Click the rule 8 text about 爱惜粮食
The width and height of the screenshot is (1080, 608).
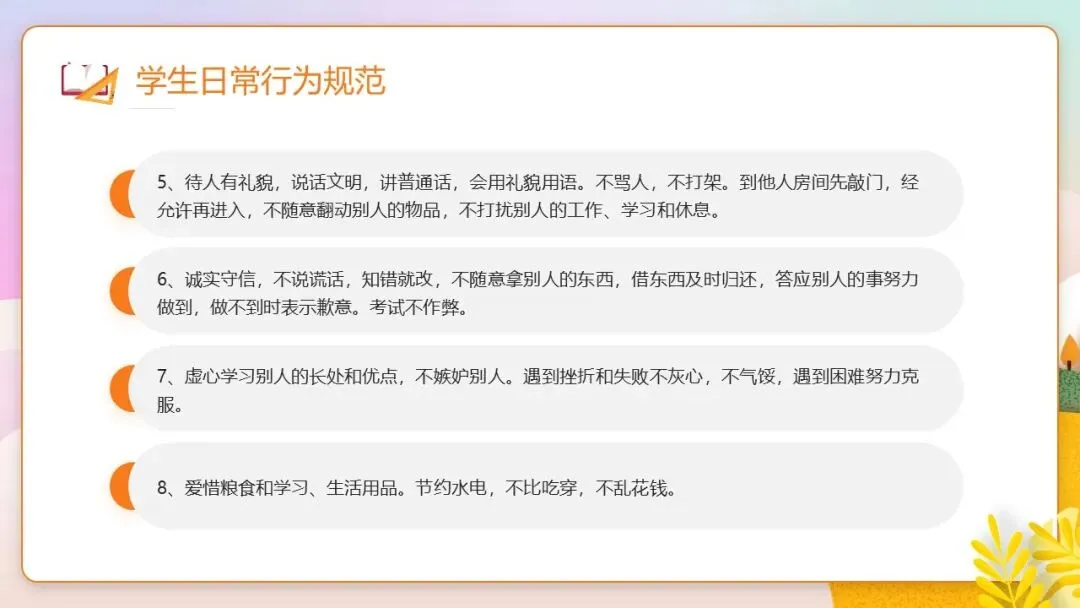click(x=416, y=488)
